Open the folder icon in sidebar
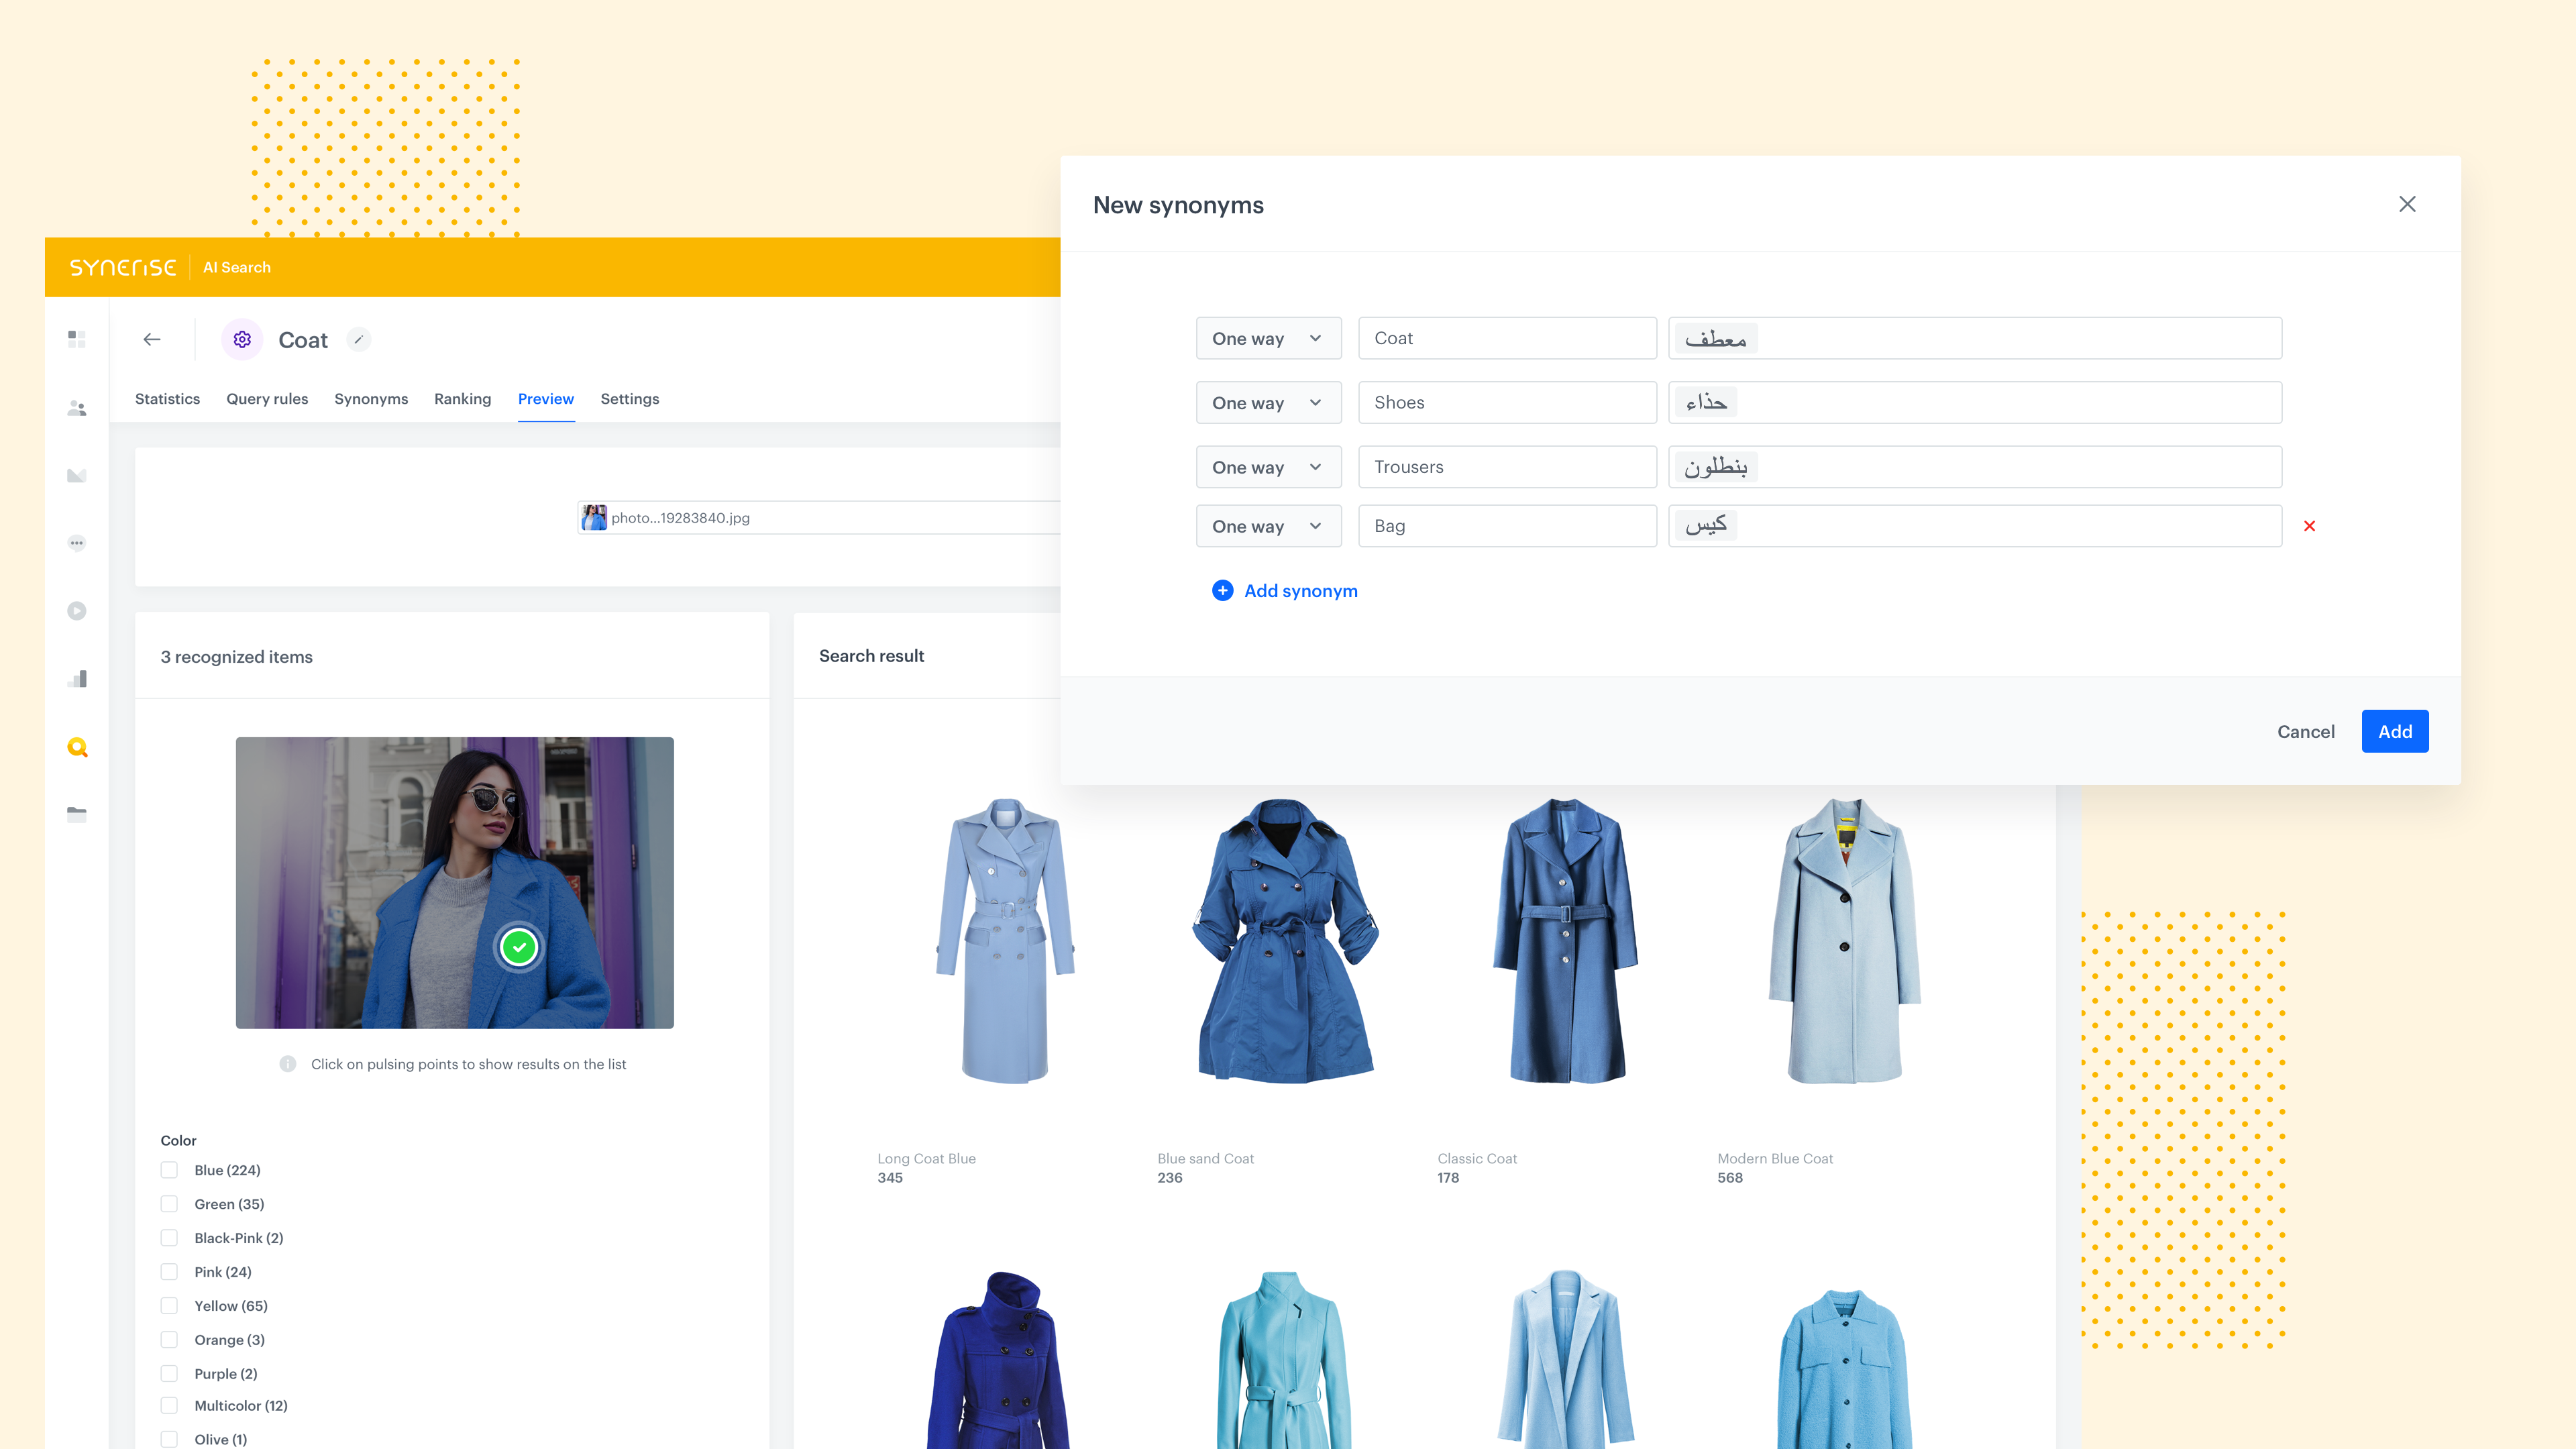Image resolution: width=2576 pixels, height=1449 pixels. (77, 815)
